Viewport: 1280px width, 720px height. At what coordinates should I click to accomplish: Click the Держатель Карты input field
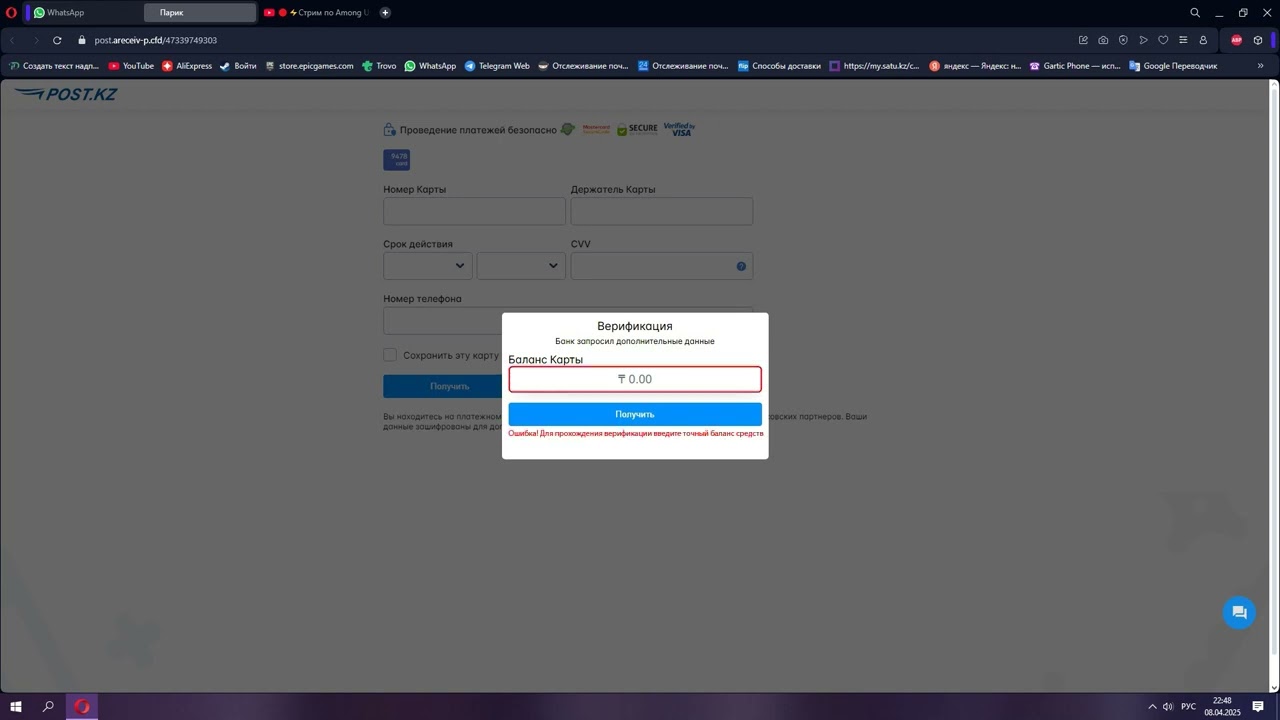pyautogui.click(x=661, y=211)
